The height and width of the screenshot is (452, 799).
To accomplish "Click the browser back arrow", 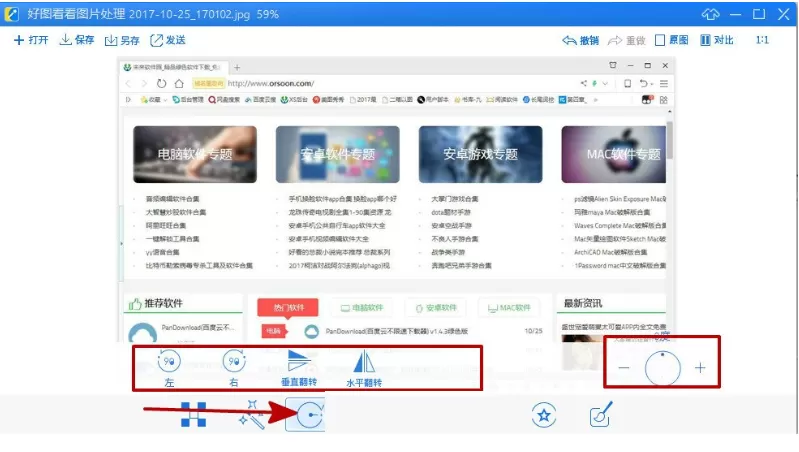I will [x=128, y=84].
